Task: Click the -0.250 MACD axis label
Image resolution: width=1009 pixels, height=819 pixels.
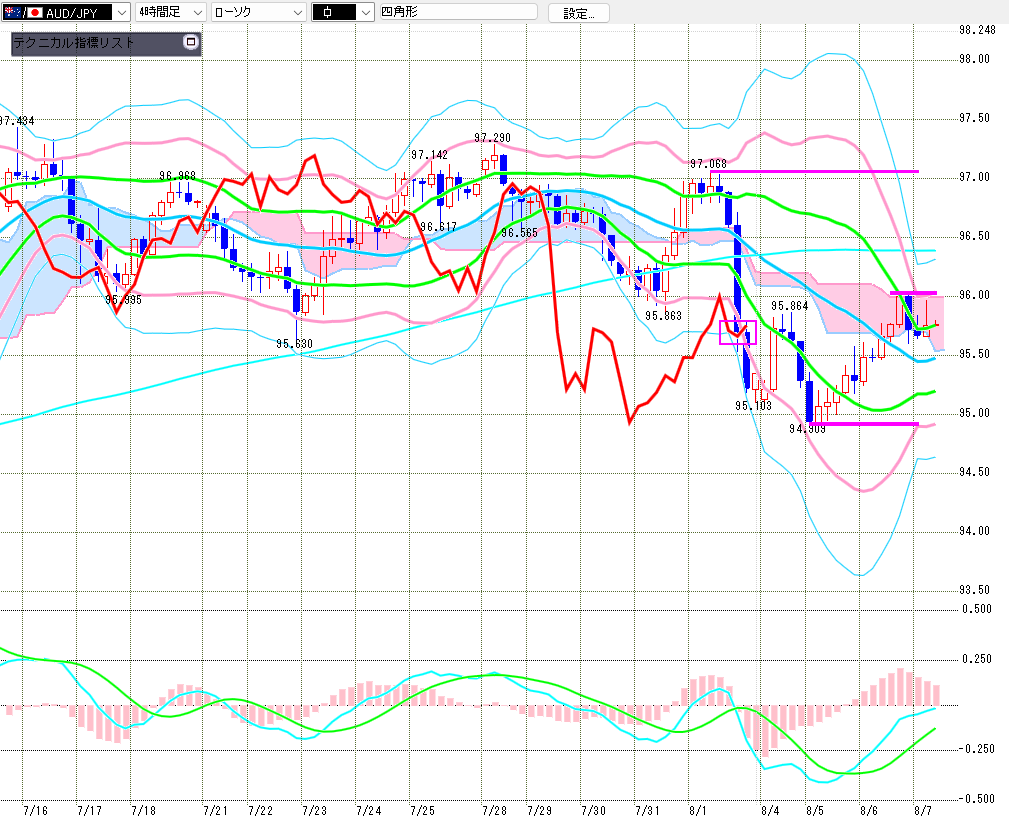Action: pyautogui.click(x=976, y=748)
